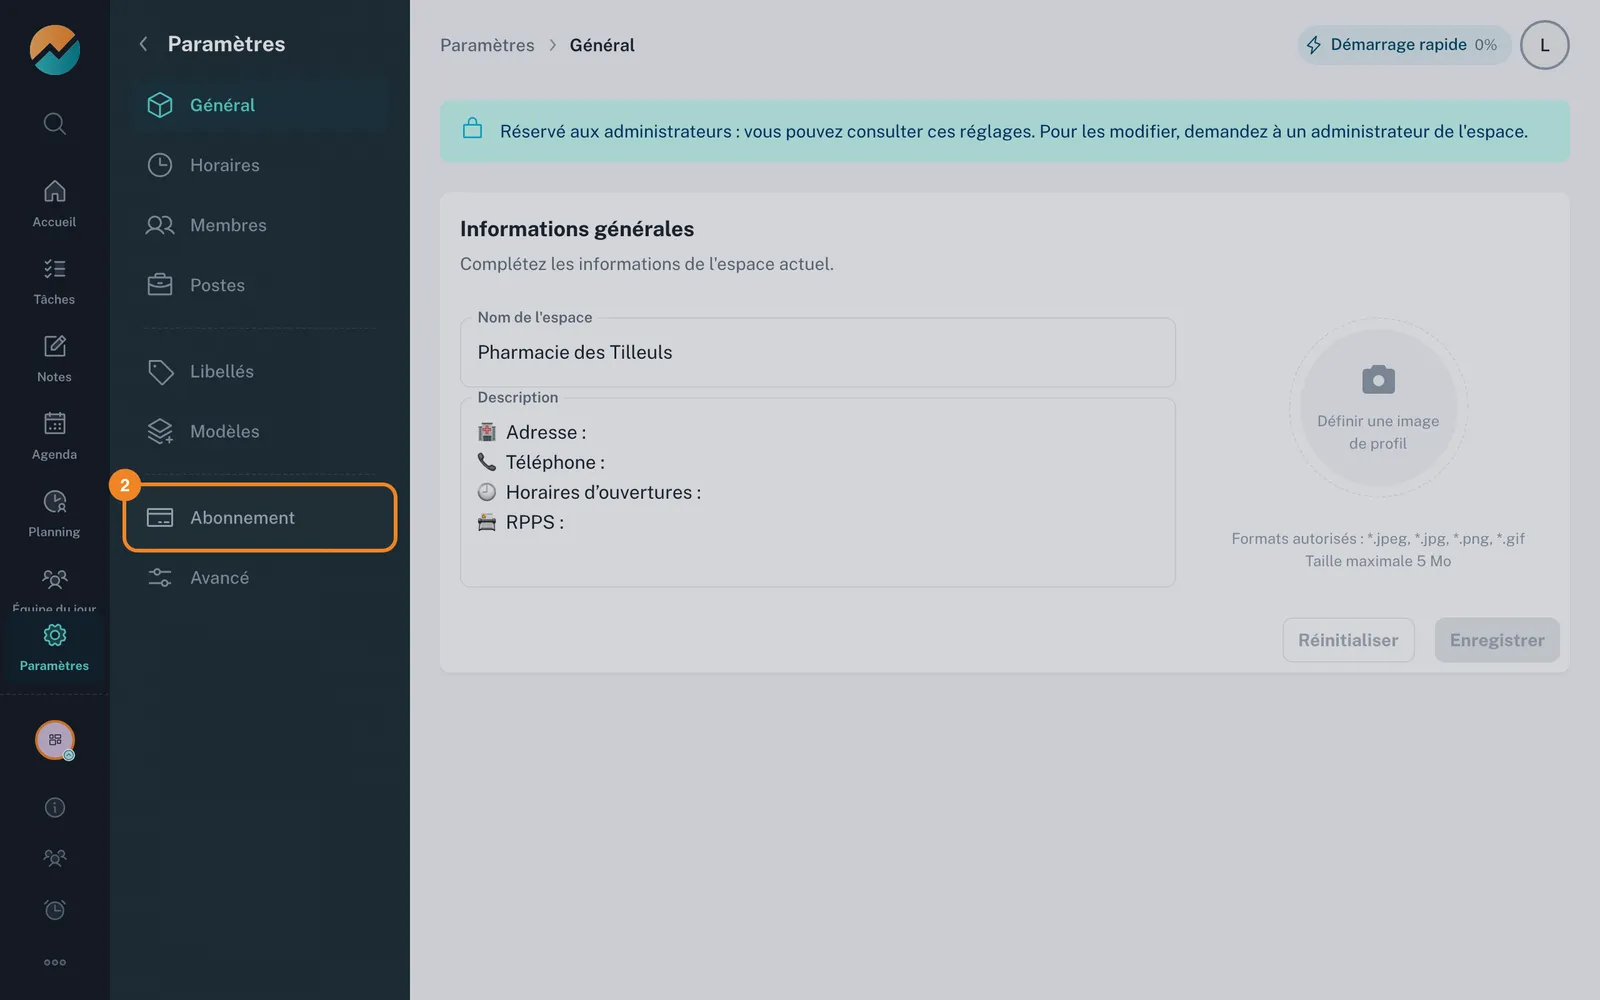Click the back chevron beside Paramètres
1600x1000 pixels.
point(143,44)
